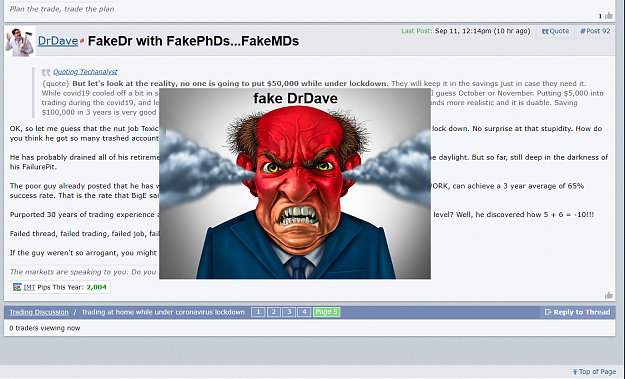Go to page 4 of thread
This screenshot has height=379, width=625.
coord(304,312)
